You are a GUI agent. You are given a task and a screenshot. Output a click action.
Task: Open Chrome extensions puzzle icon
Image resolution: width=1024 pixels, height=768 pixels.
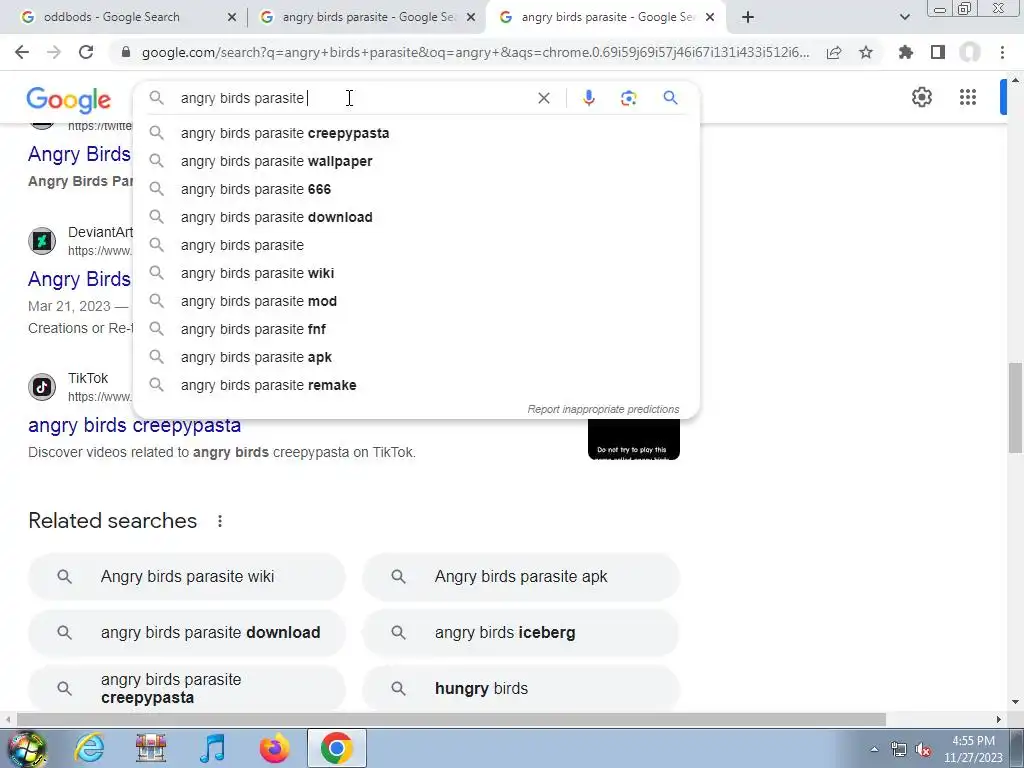tap(906, 52)
